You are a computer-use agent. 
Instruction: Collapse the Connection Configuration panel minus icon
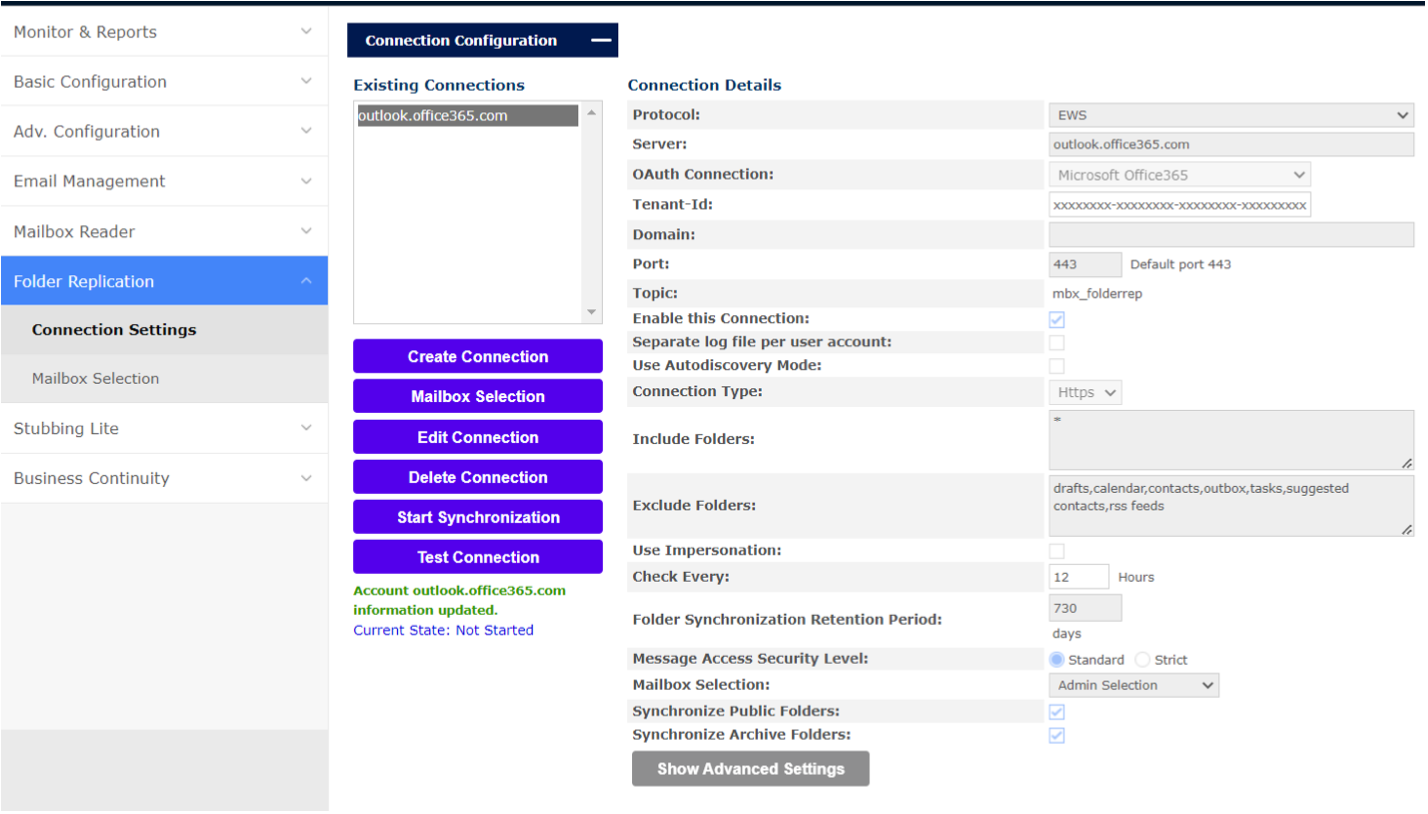[x=600, y=41]
